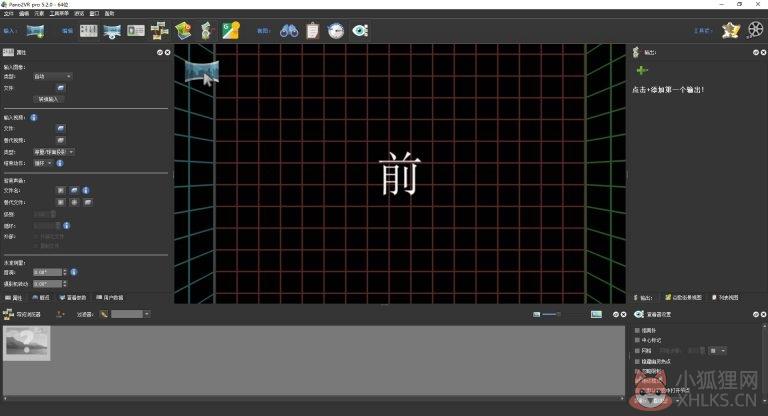Click filter icon in tour browser
Screen dimensions: 768x416
coord(104,314)
